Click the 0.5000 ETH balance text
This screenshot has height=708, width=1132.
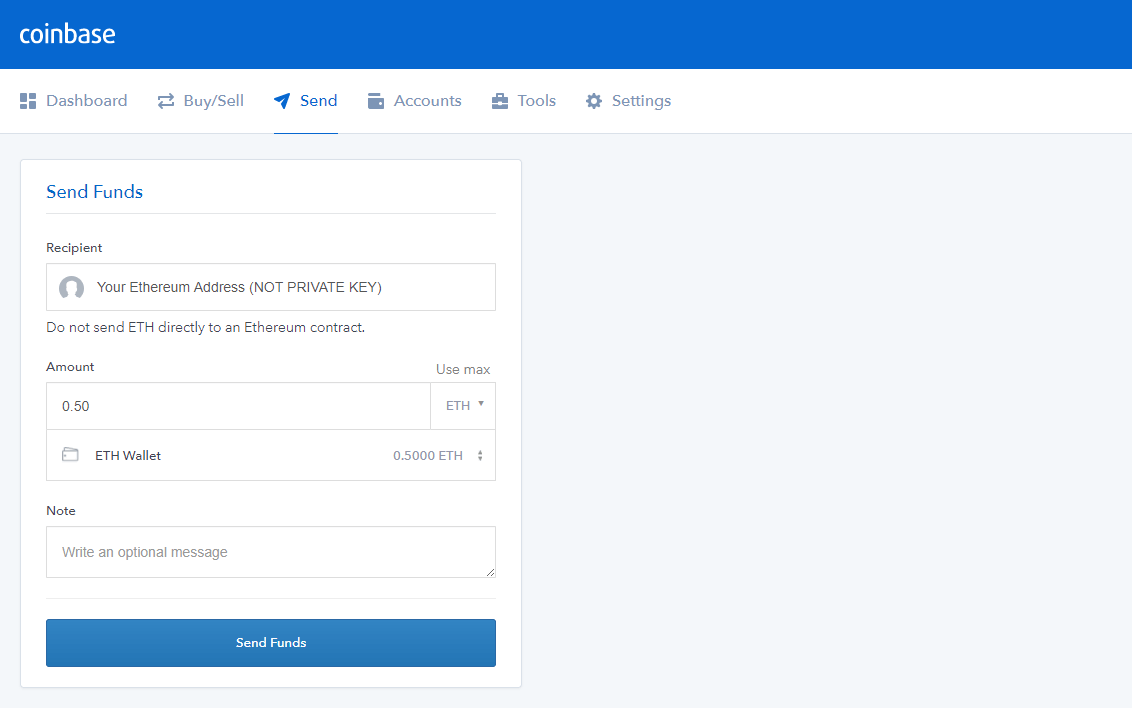point(427,455)
